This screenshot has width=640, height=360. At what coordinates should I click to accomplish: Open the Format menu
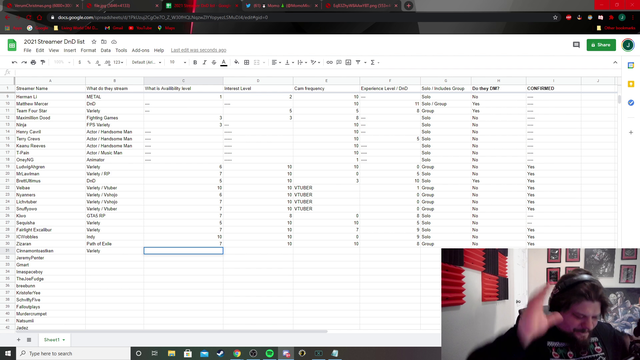point(88,50)
